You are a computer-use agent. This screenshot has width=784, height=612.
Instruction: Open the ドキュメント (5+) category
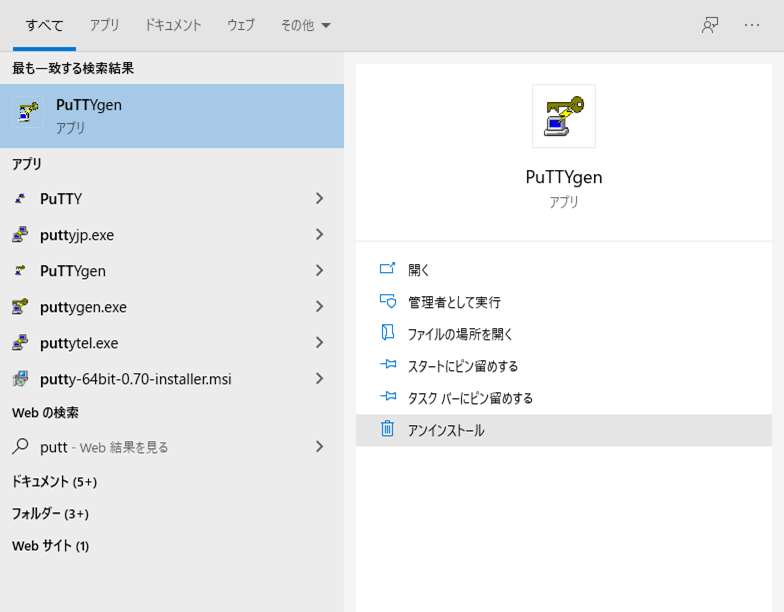click(54, 482)
